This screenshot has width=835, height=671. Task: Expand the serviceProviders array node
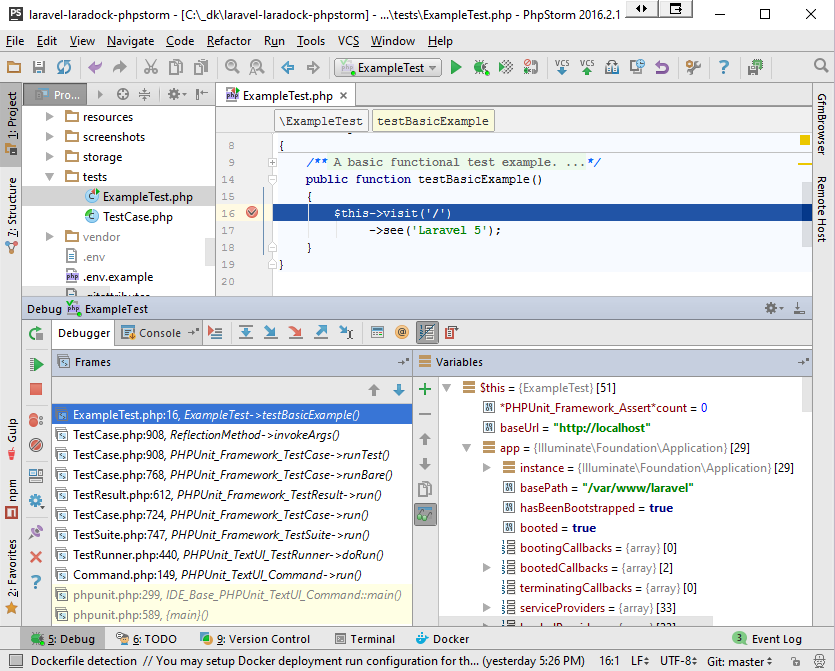coord(486,608)
